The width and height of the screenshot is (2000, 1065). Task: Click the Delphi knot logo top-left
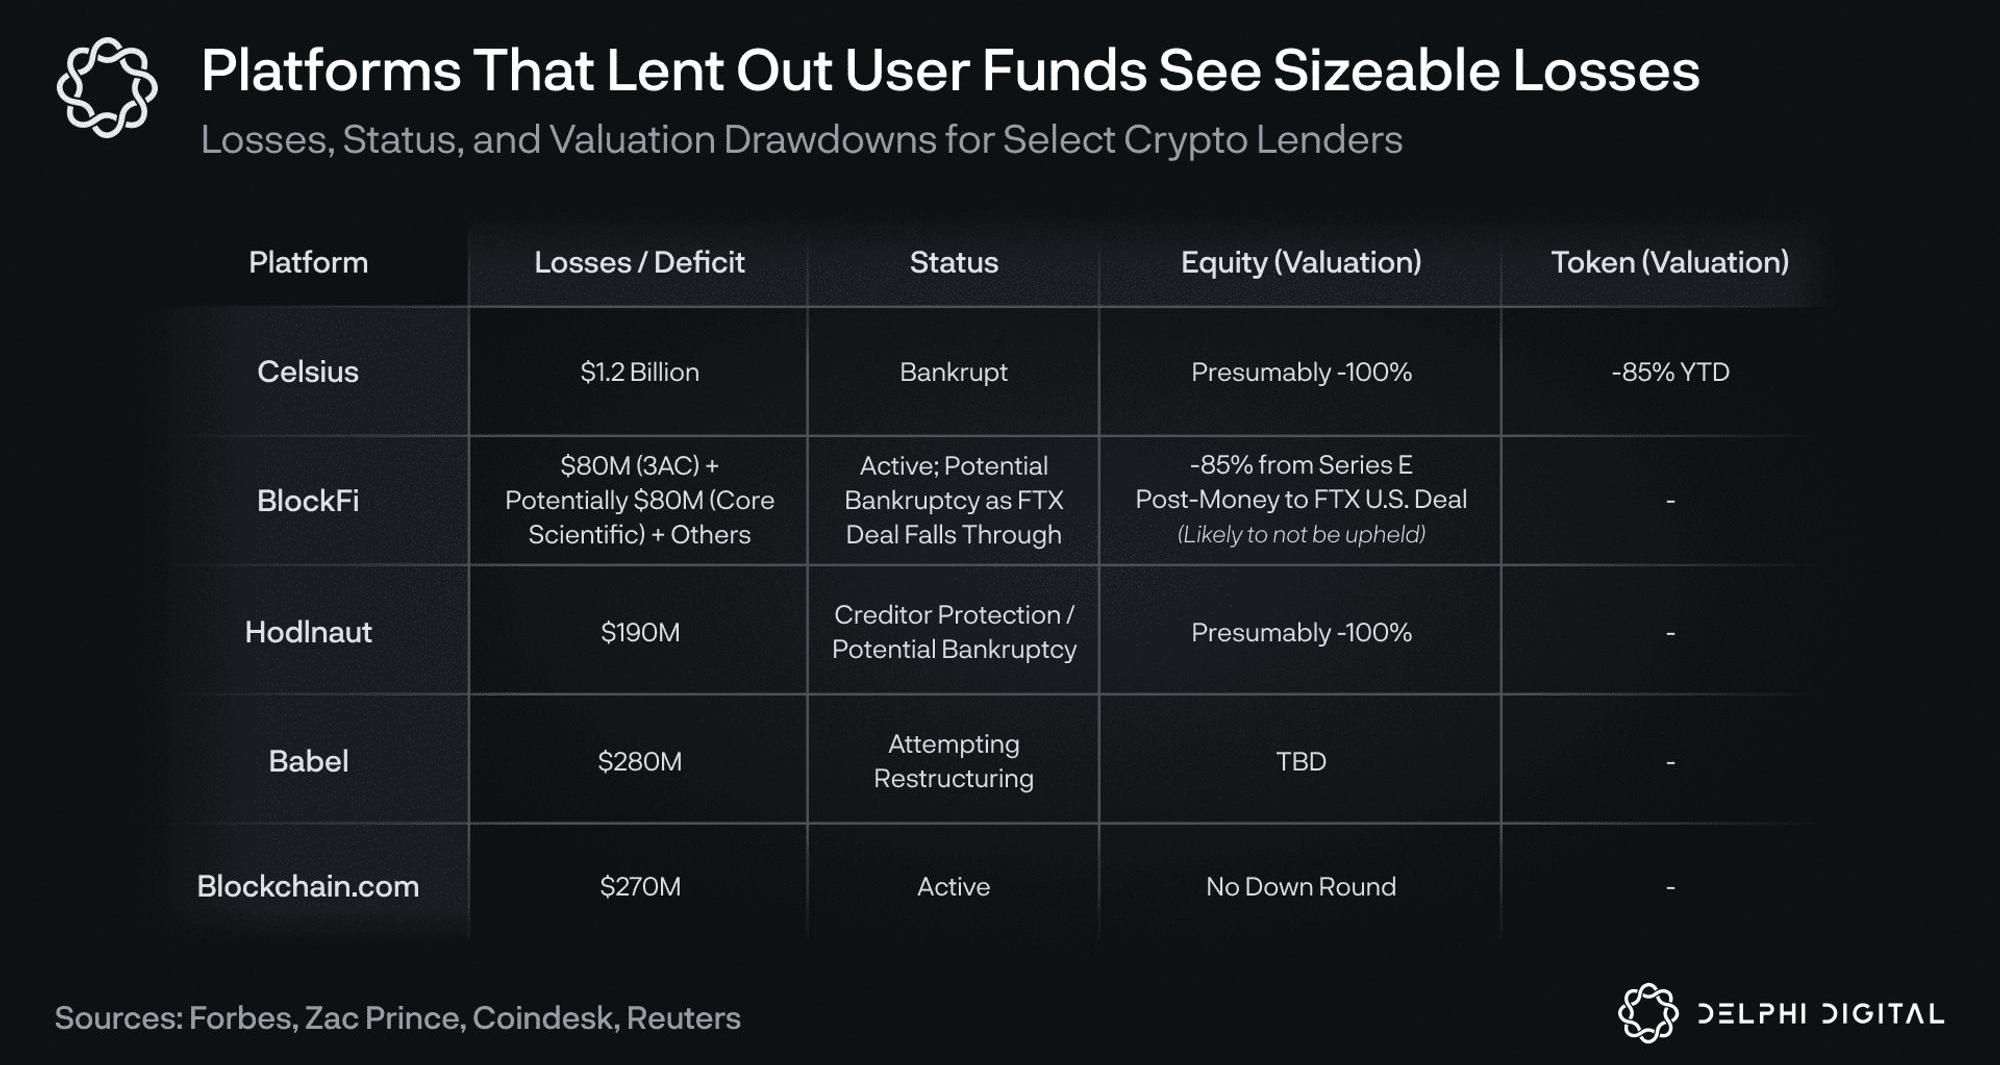(x=107, y=88)
